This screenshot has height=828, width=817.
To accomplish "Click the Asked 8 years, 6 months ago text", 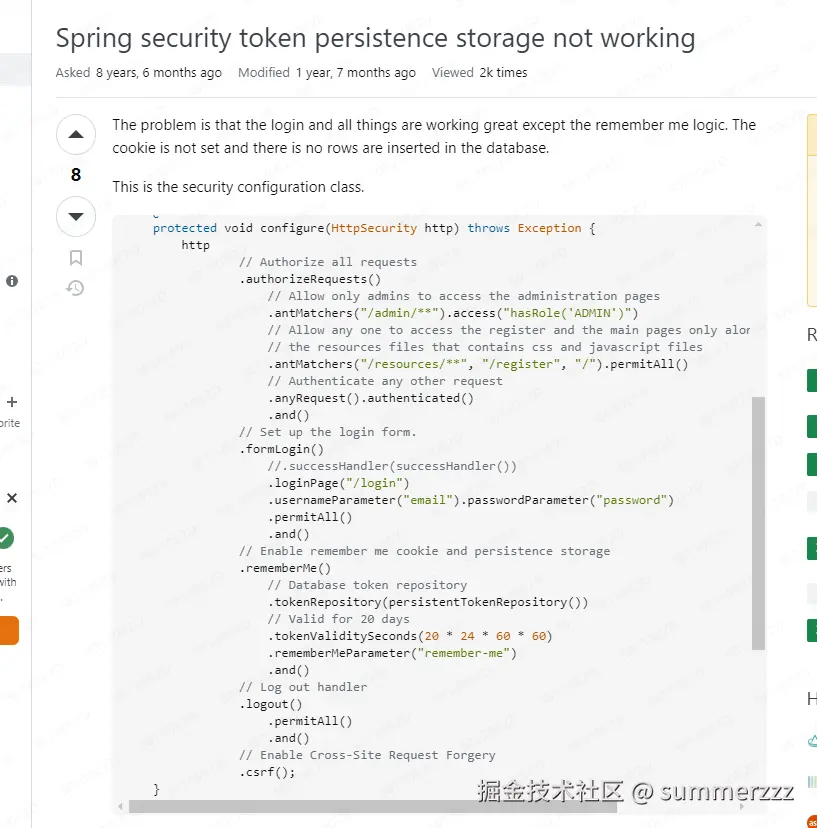I will (x=139, y=72).
